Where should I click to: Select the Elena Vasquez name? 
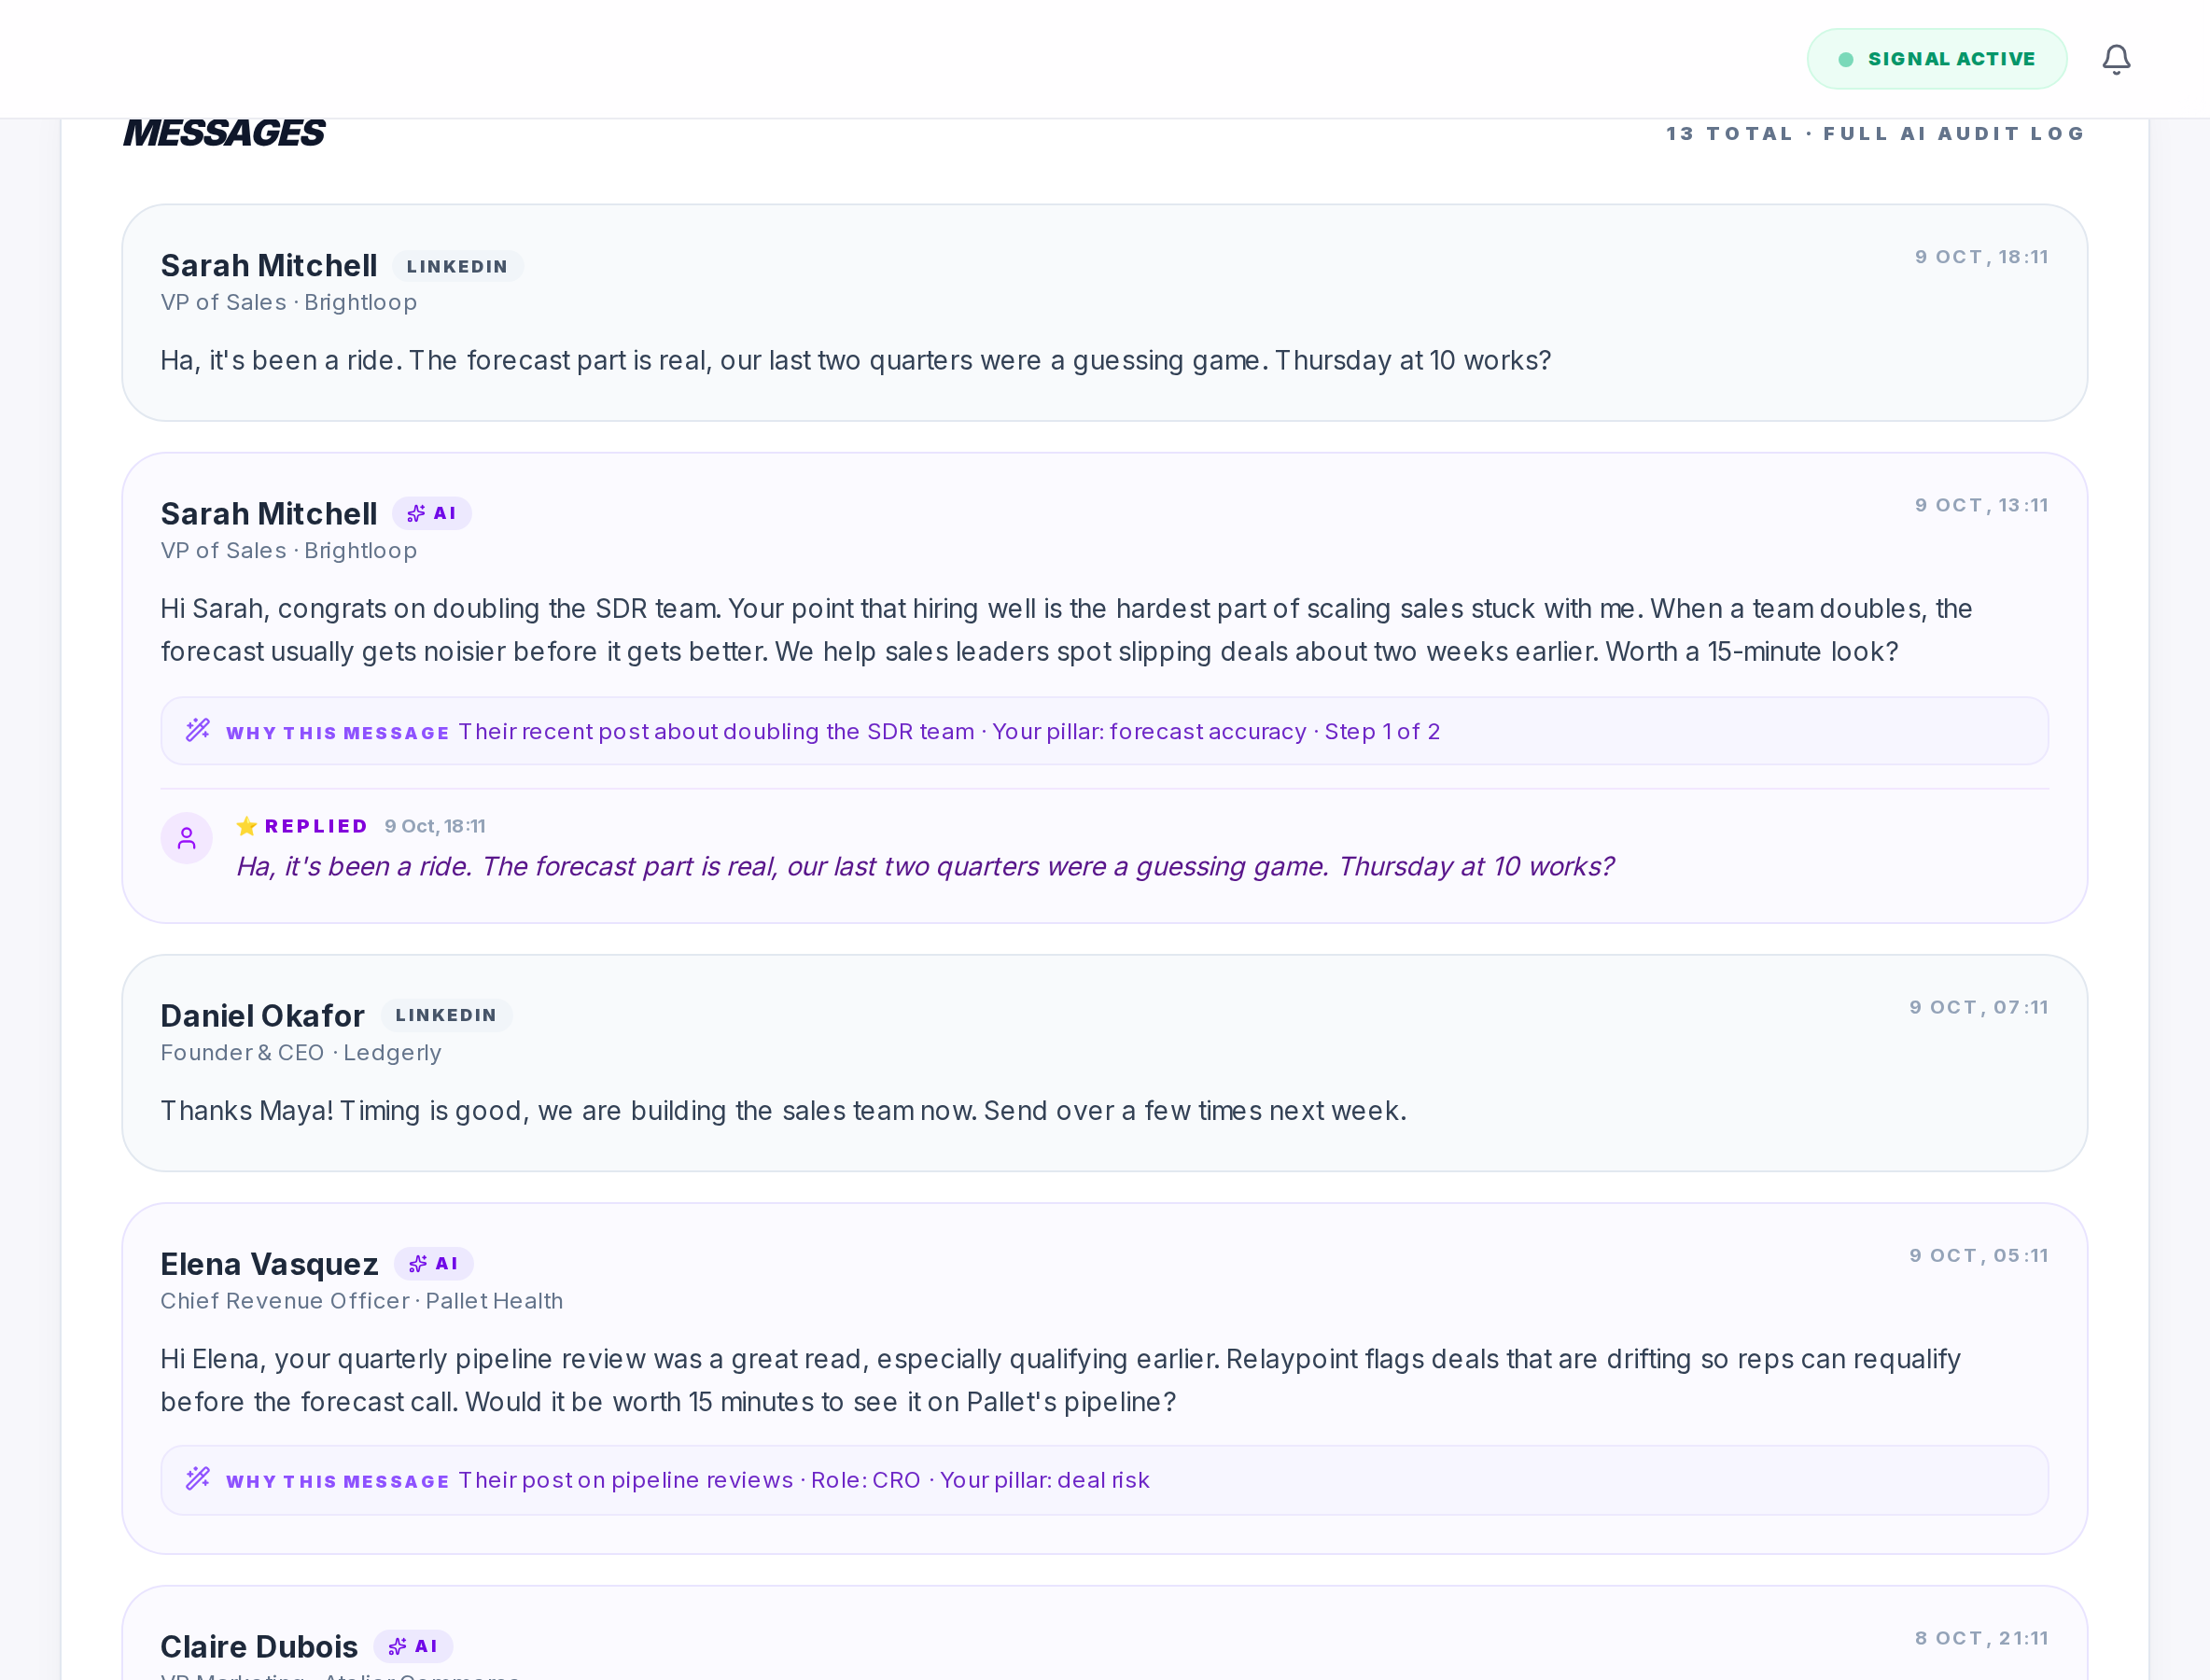point(269,1264)
